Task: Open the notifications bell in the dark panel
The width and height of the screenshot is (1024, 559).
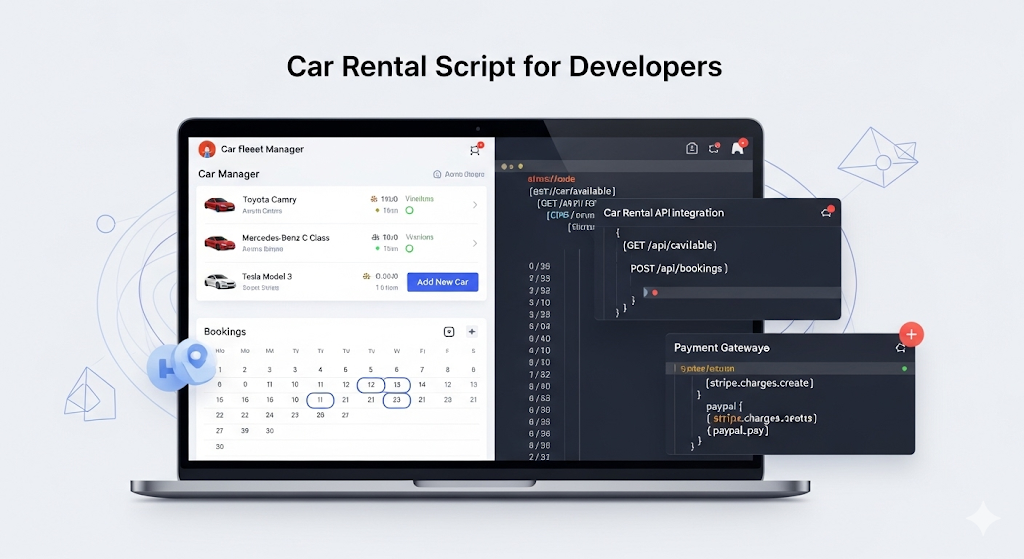Action: click(x=737, y=148)
